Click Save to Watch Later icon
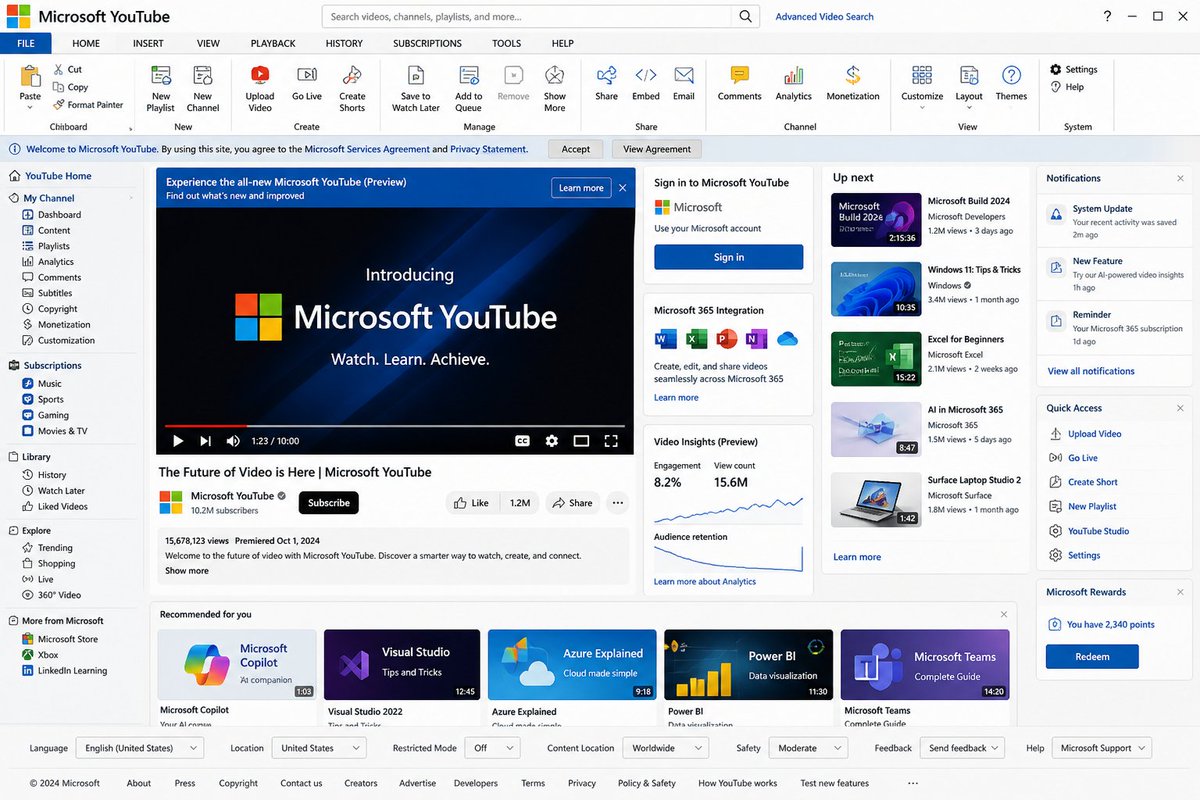The image size is (1200, 800). tap(416, 75)
